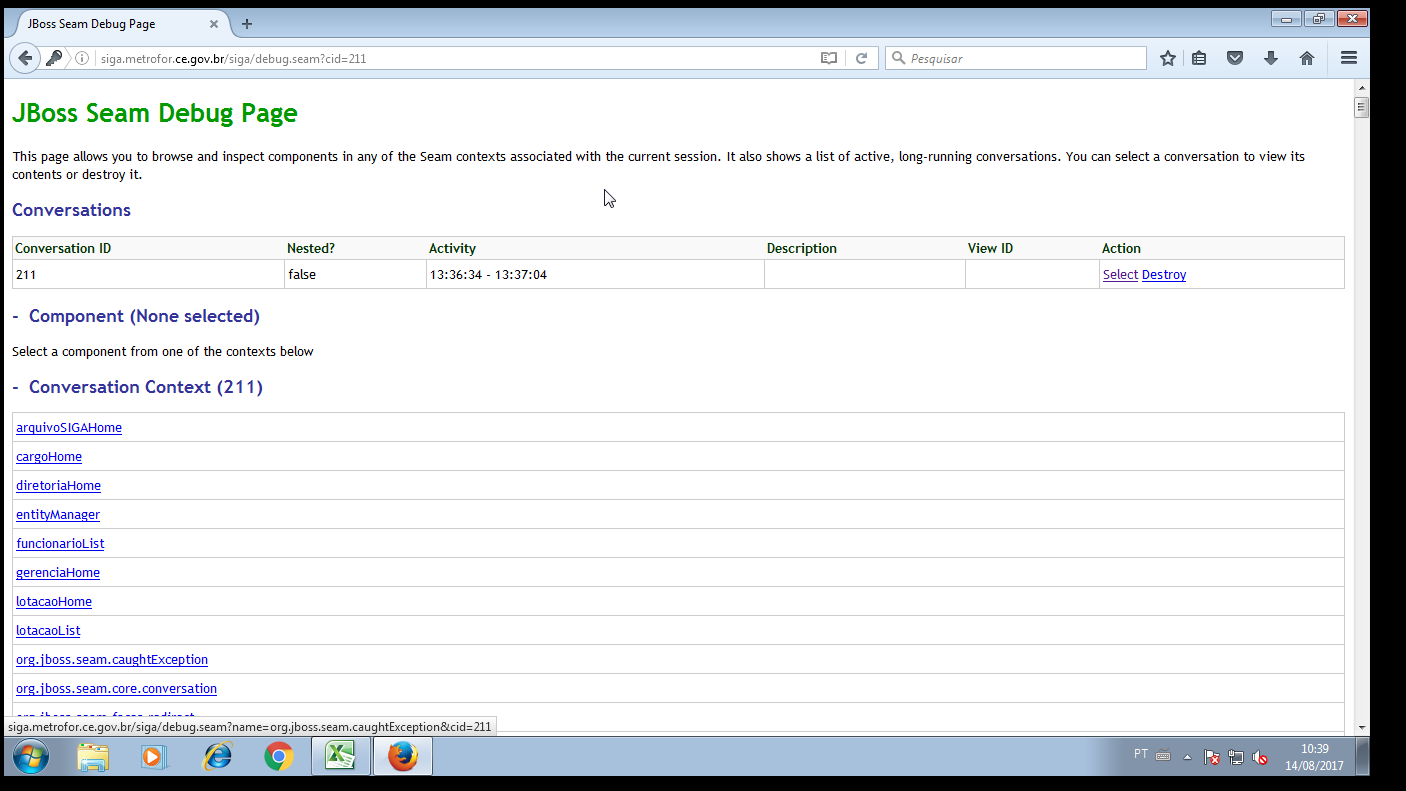Open arquivoSIGAHome component link

click(69, 427)
